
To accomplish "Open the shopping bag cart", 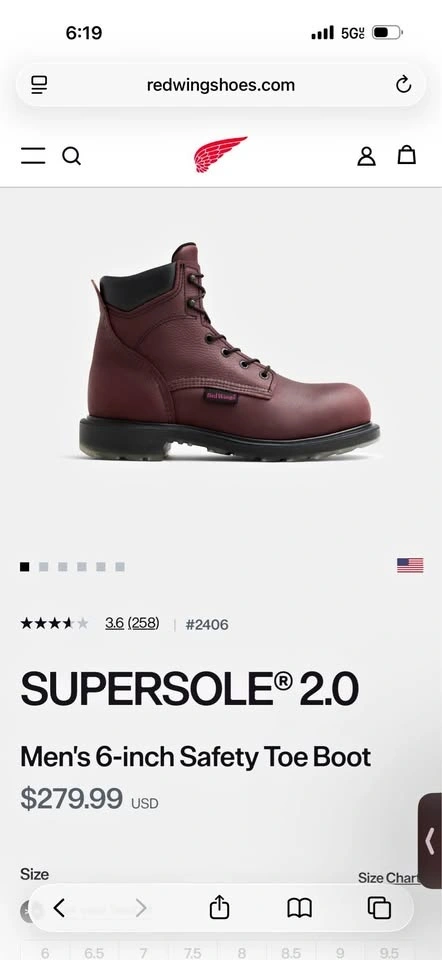I will click(x=406, y=155).
